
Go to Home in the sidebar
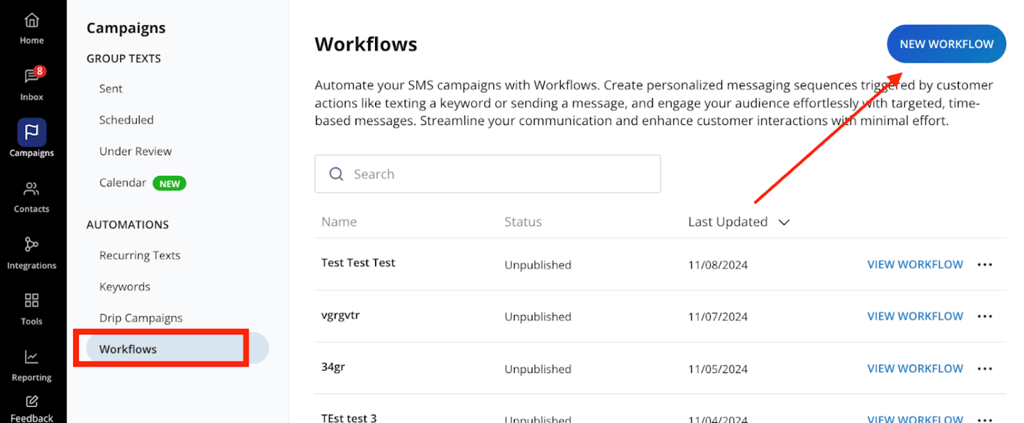[31, 28]
